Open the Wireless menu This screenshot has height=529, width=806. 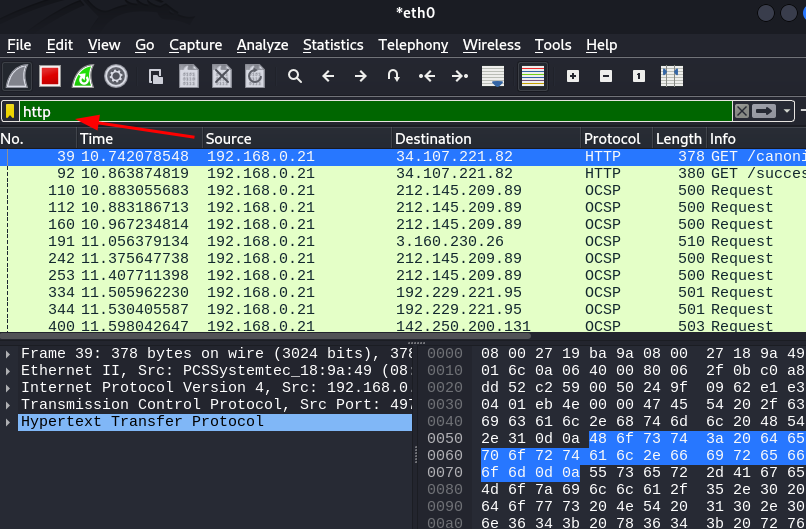[491, 45]
